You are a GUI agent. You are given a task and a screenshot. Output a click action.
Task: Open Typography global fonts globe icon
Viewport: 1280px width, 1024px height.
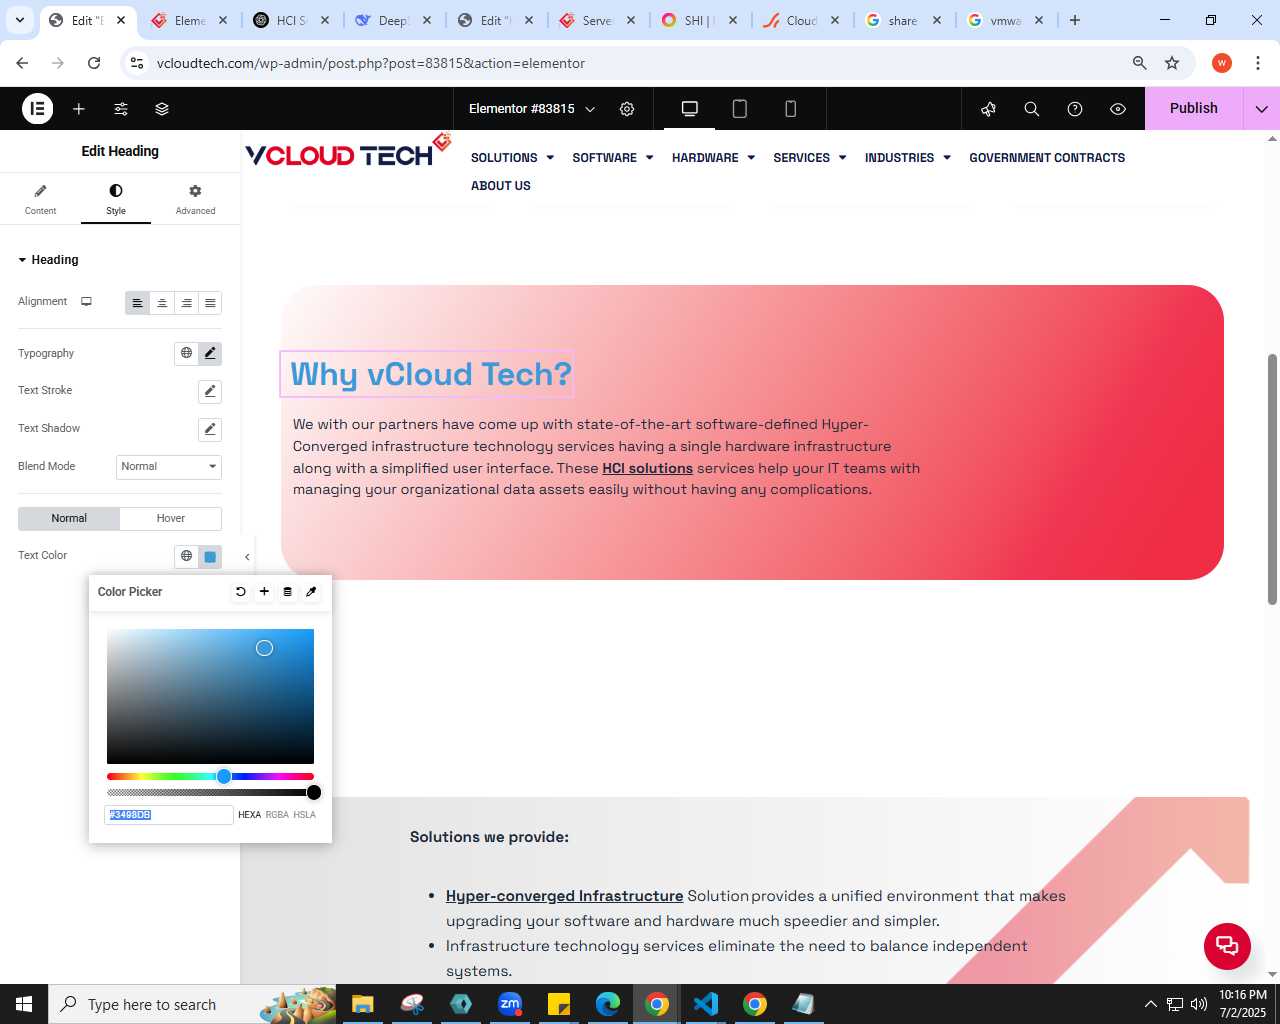point(186,353)
